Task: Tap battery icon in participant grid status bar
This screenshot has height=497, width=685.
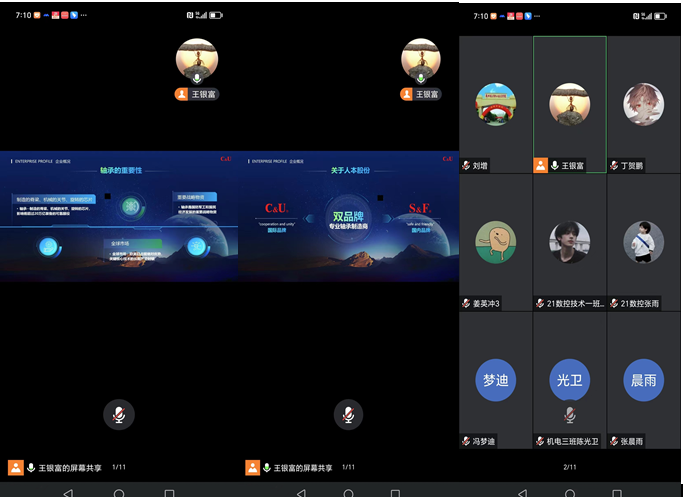Action: [x=660, y=16]
